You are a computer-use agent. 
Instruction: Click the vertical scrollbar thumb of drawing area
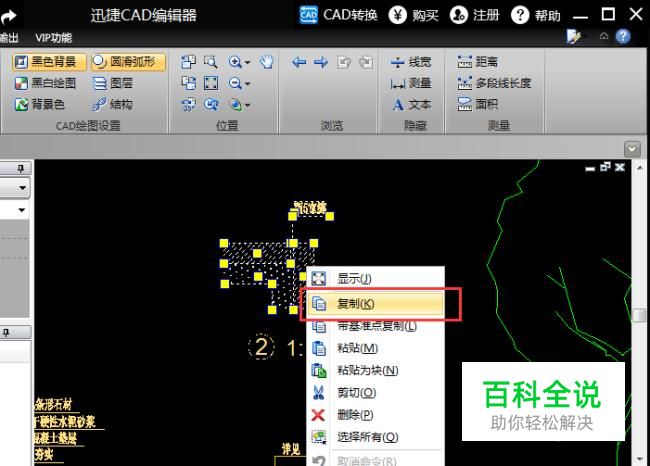639,316
